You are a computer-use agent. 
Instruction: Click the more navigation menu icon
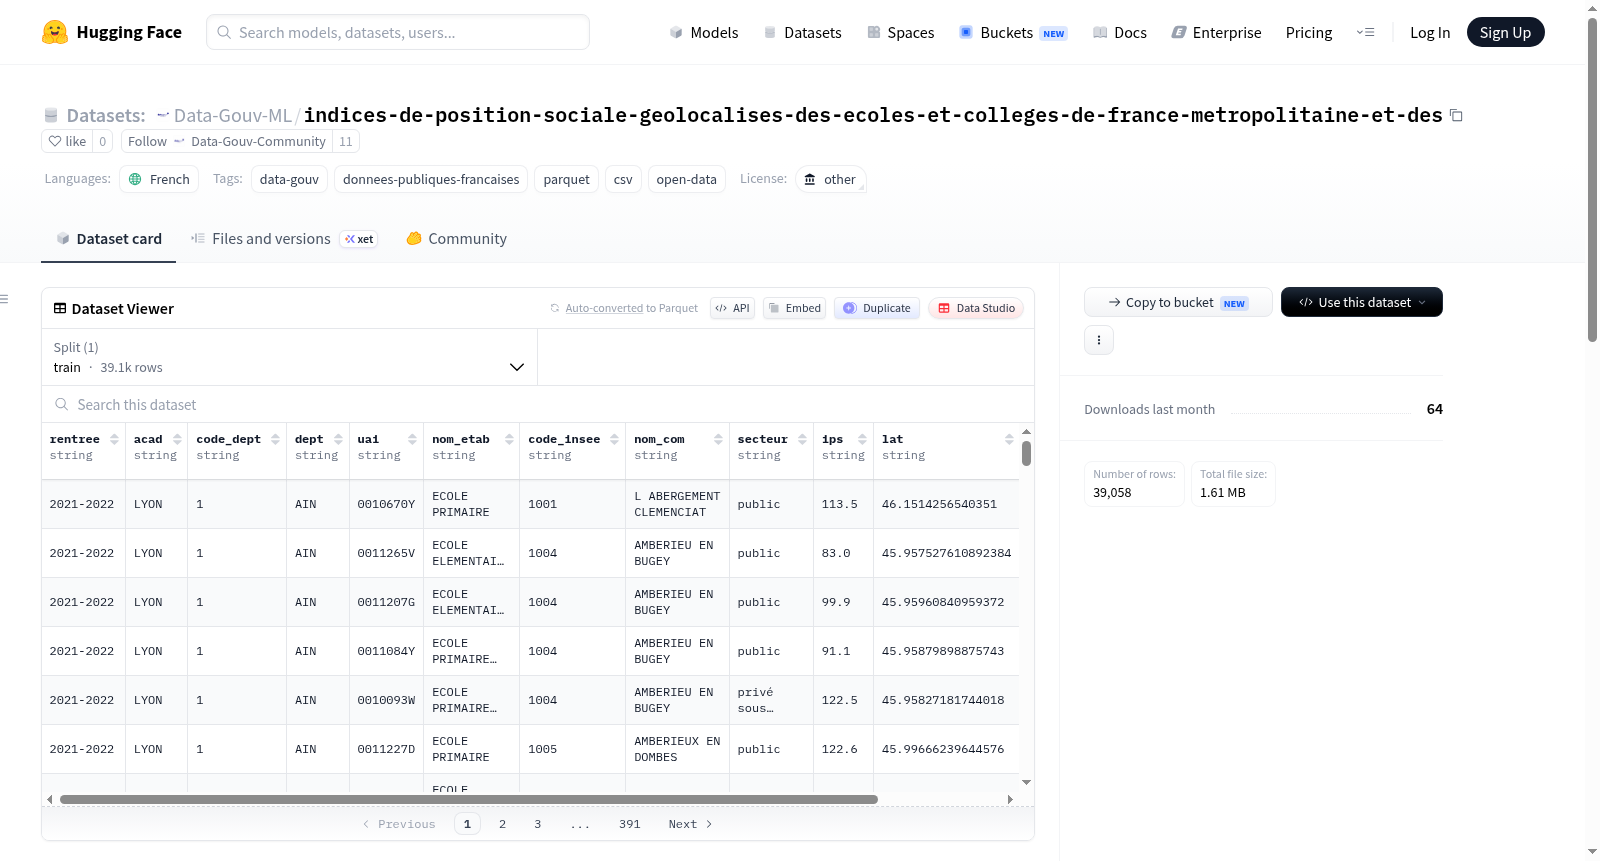(1365, 32)
